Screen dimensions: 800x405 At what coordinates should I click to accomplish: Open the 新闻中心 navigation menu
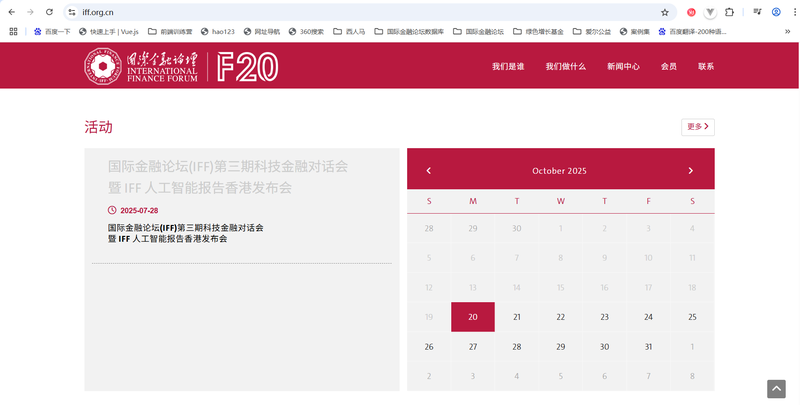(x=623, y=67)
